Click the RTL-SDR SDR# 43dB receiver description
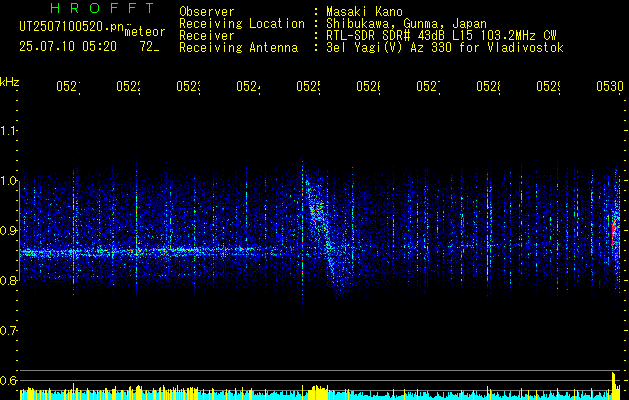This screenshot has height=400, width=629. (441, 36)
